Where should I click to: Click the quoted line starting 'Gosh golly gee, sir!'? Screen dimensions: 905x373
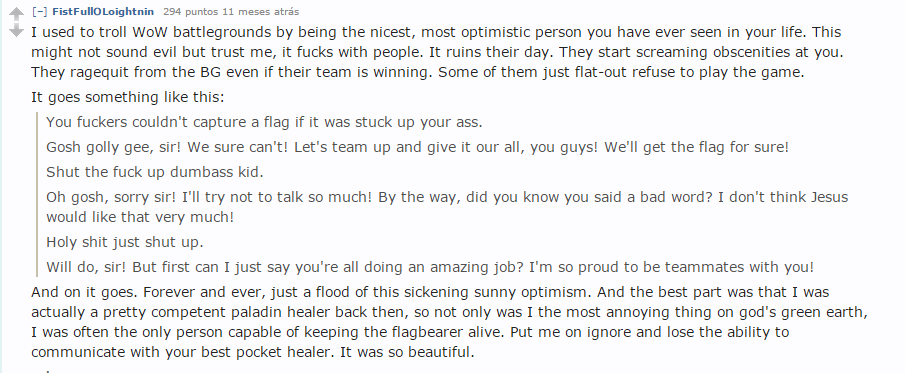pyautogui.click(x=417, y=147)
